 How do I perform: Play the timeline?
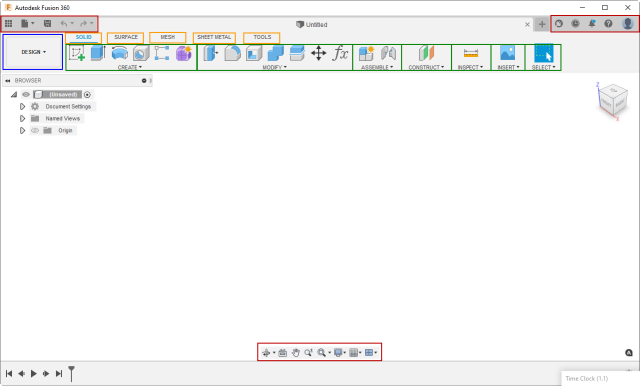coord(33,373)
